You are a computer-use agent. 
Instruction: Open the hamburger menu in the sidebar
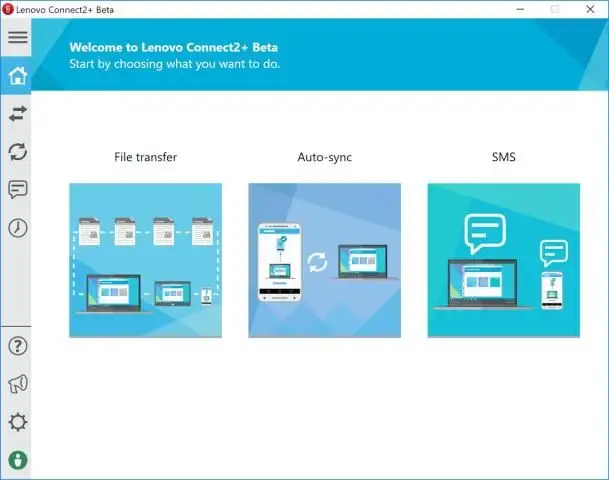coord(17,37)
